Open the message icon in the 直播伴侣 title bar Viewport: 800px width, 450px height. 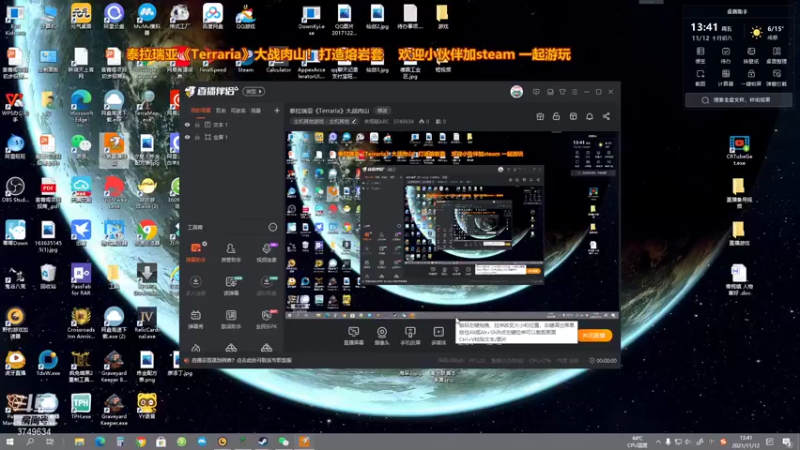coord(536,92)
